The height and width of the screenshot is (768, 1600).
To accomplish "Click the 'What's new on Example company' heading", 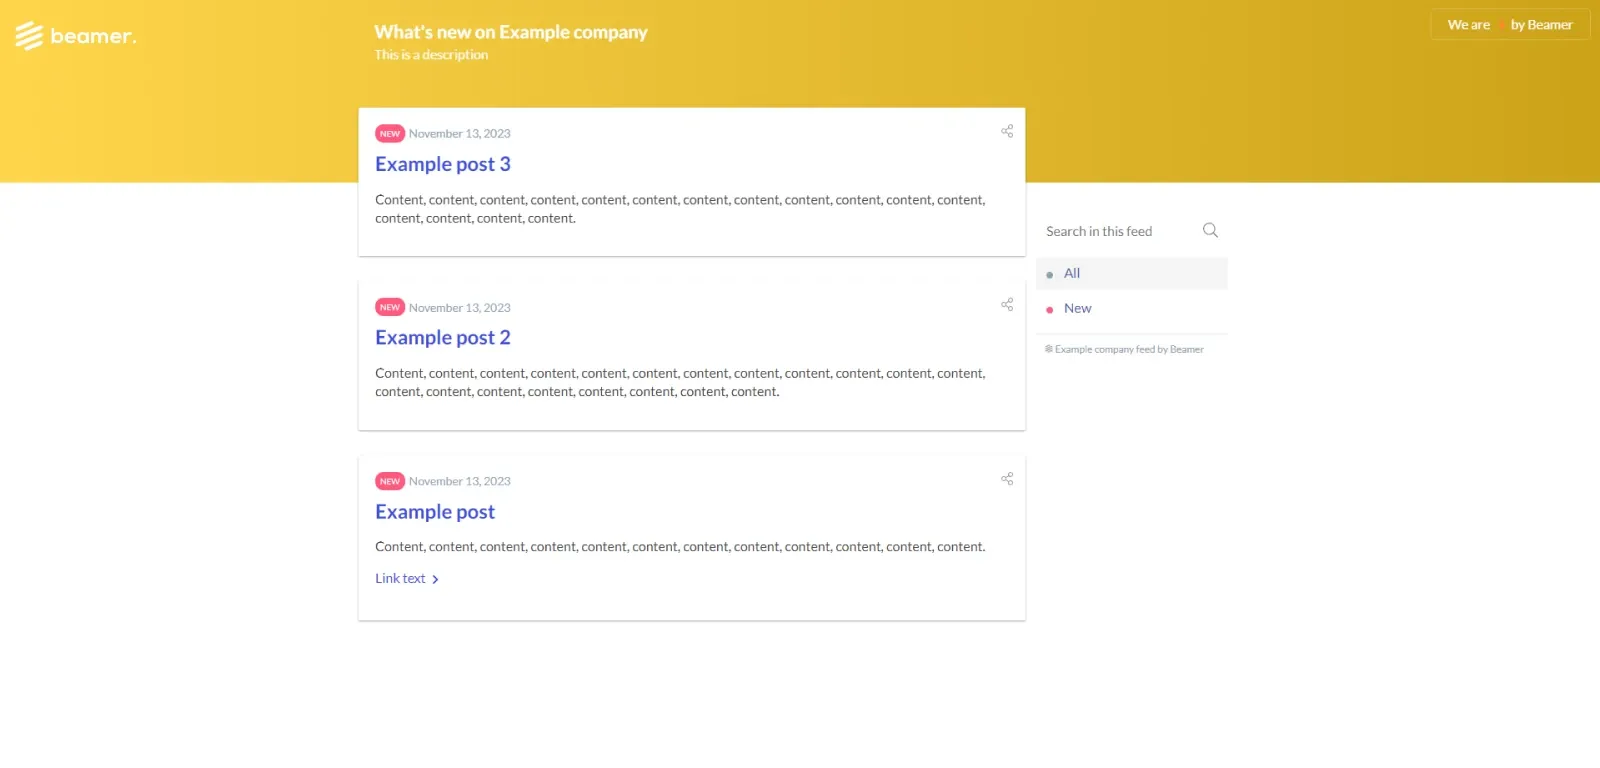I will (511, 32).
